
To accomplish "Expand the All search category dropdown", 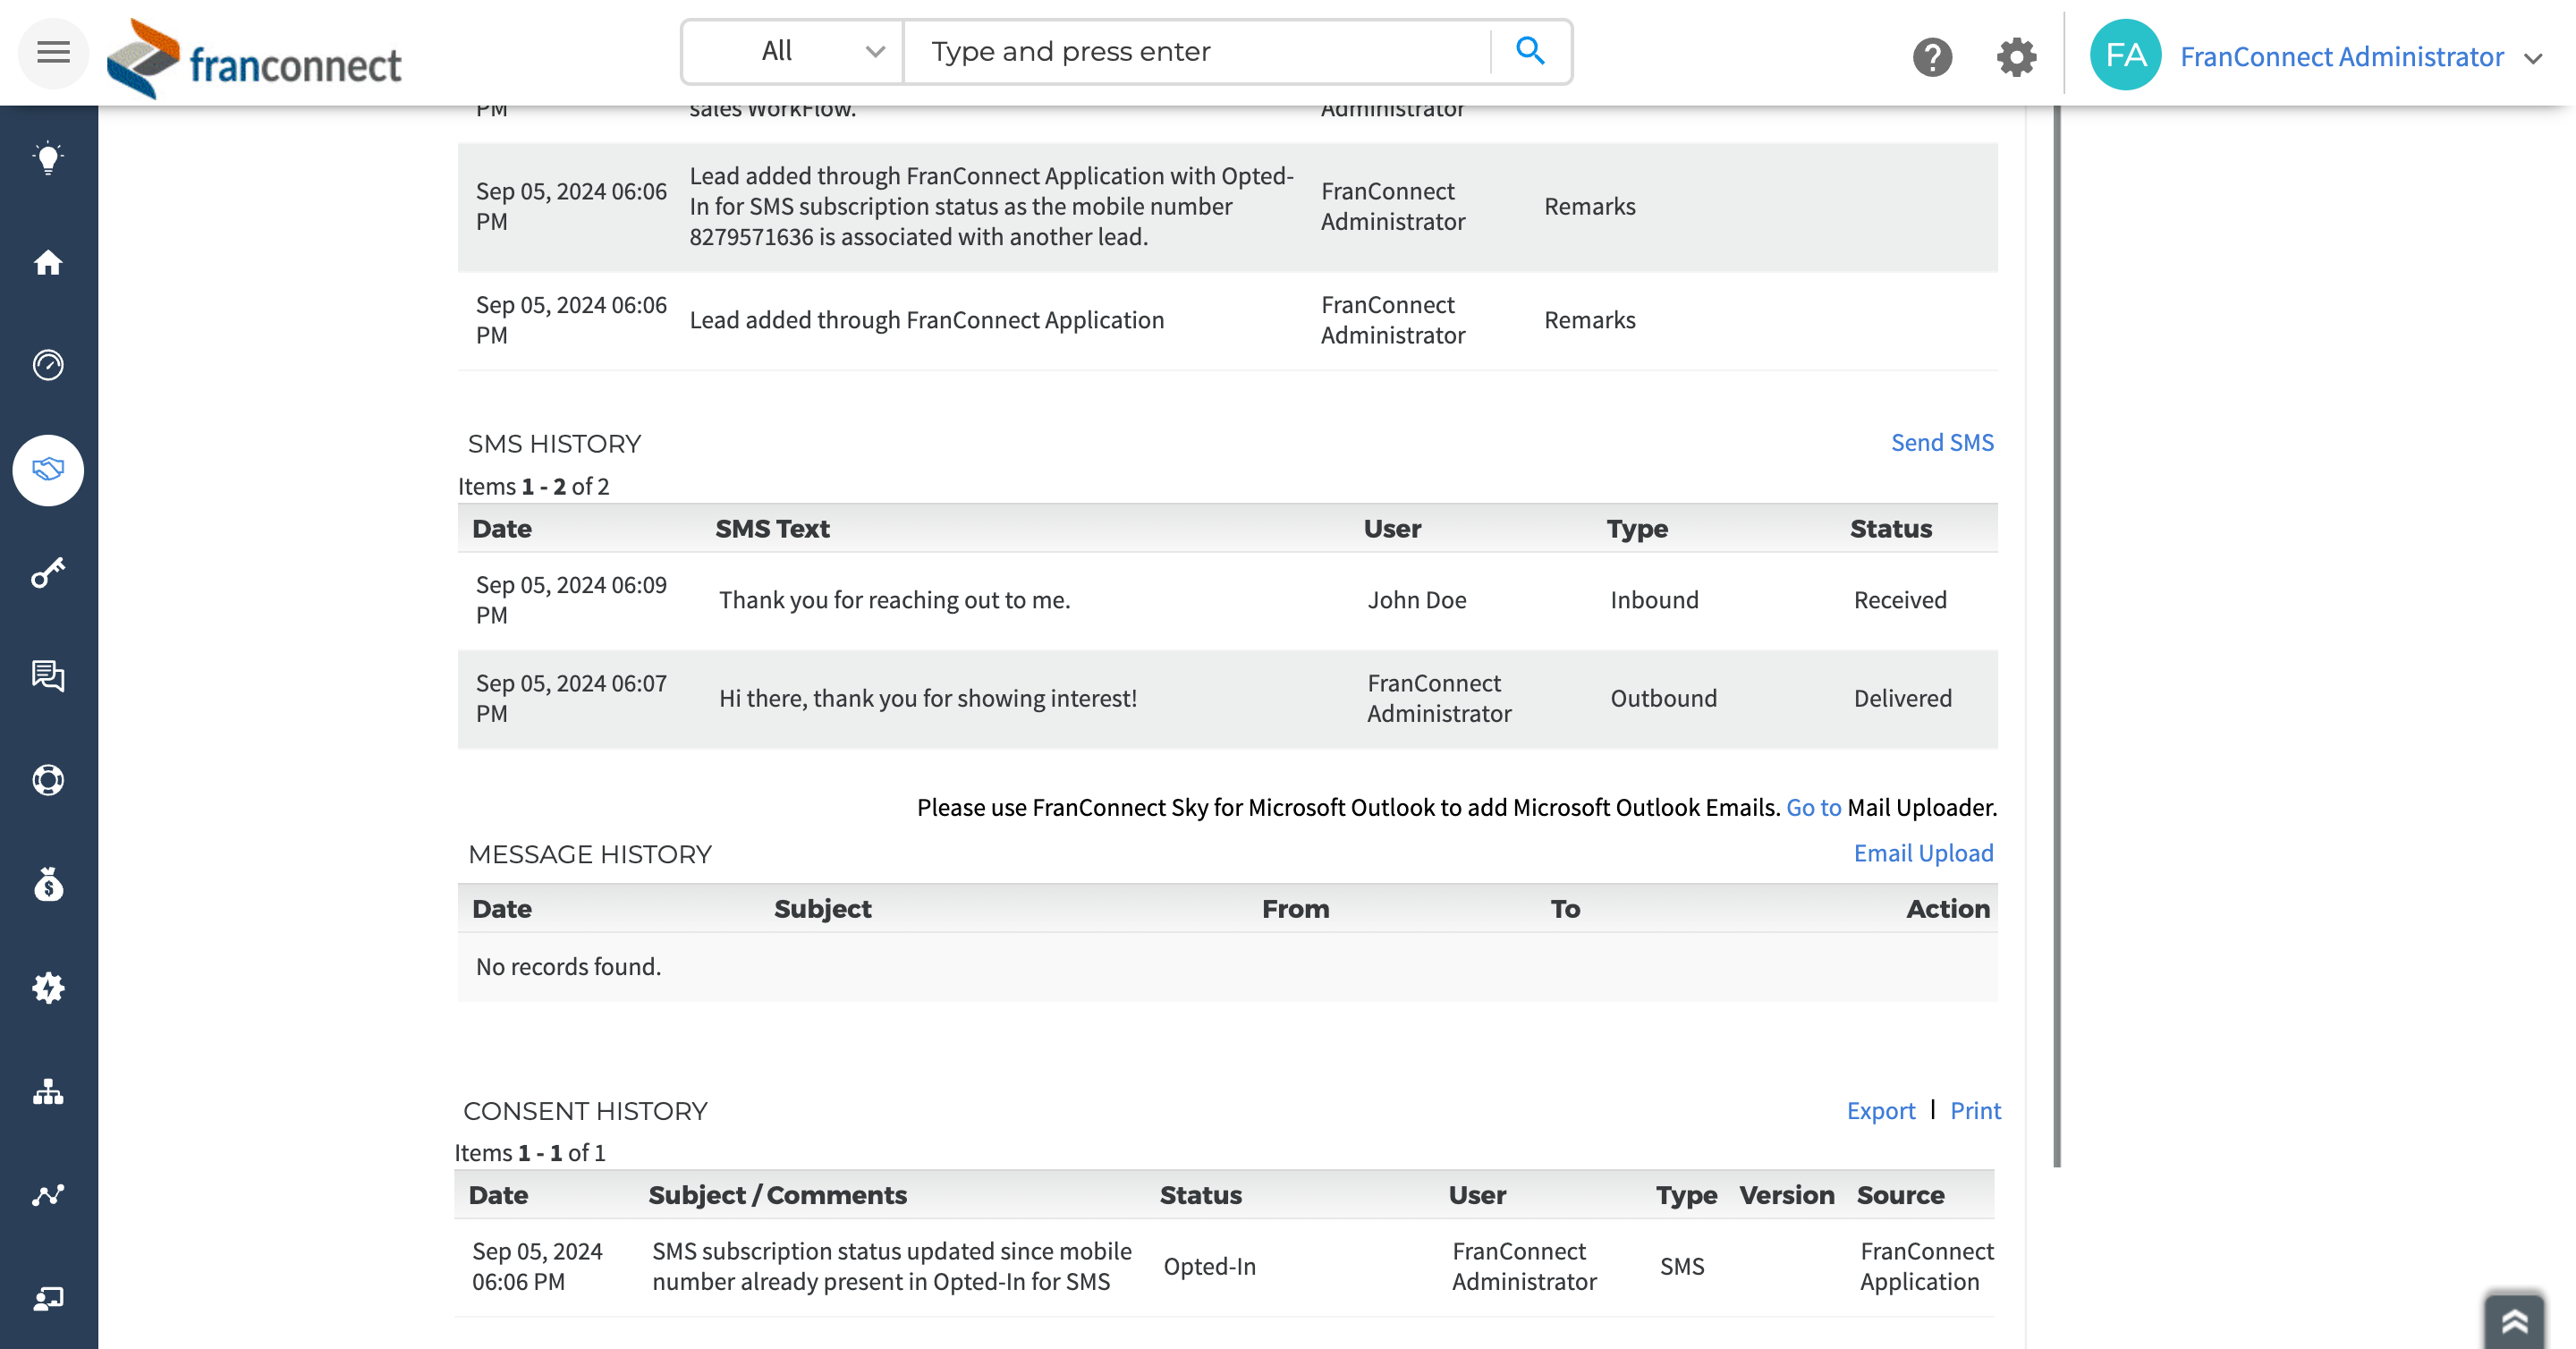I will pos(793,52).
